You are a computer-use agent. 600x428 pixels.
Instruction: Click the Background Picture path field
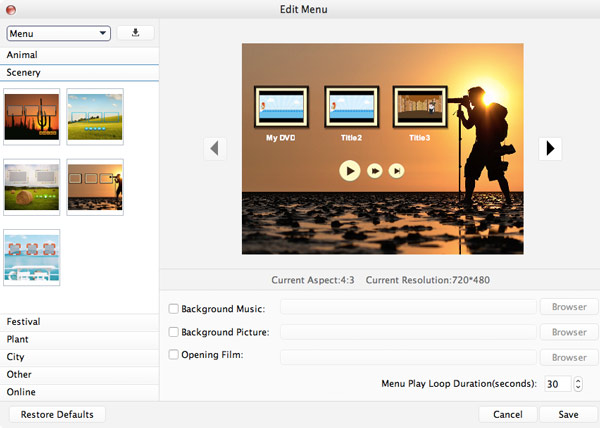pyautogui.click(x=408, y=332)
